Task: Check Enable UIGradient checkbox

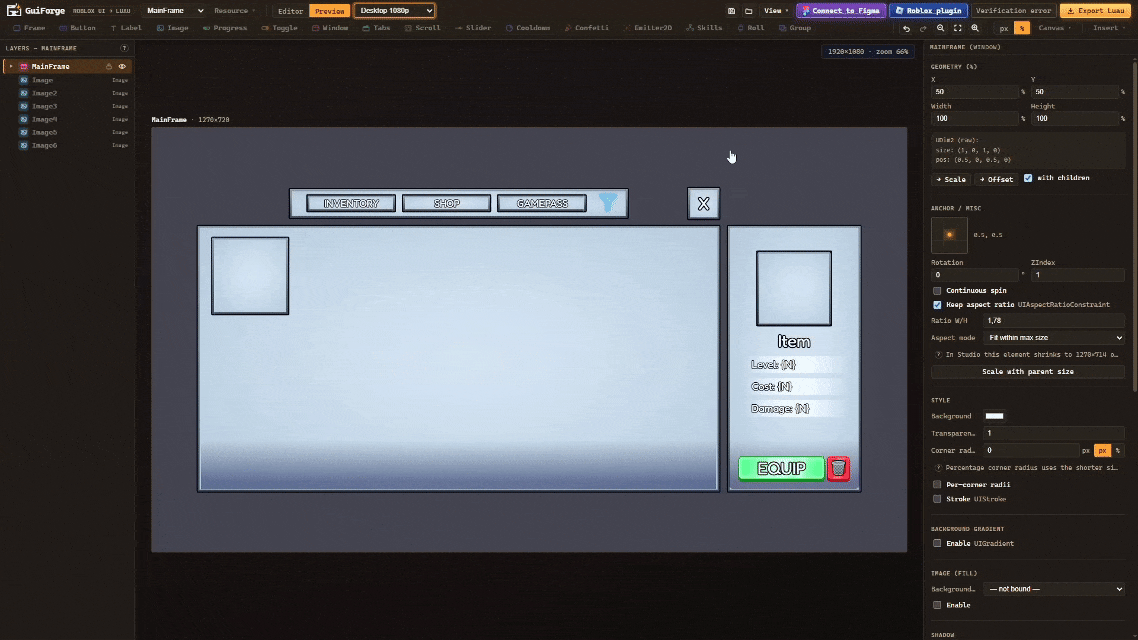Action: click(x=937, y=543)
